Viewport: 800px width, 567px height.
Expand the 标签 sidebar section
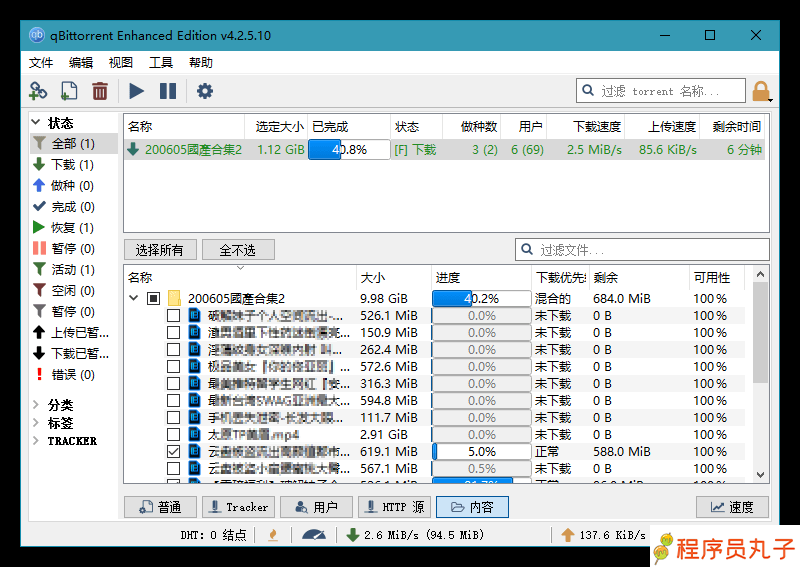pos(36,423)
